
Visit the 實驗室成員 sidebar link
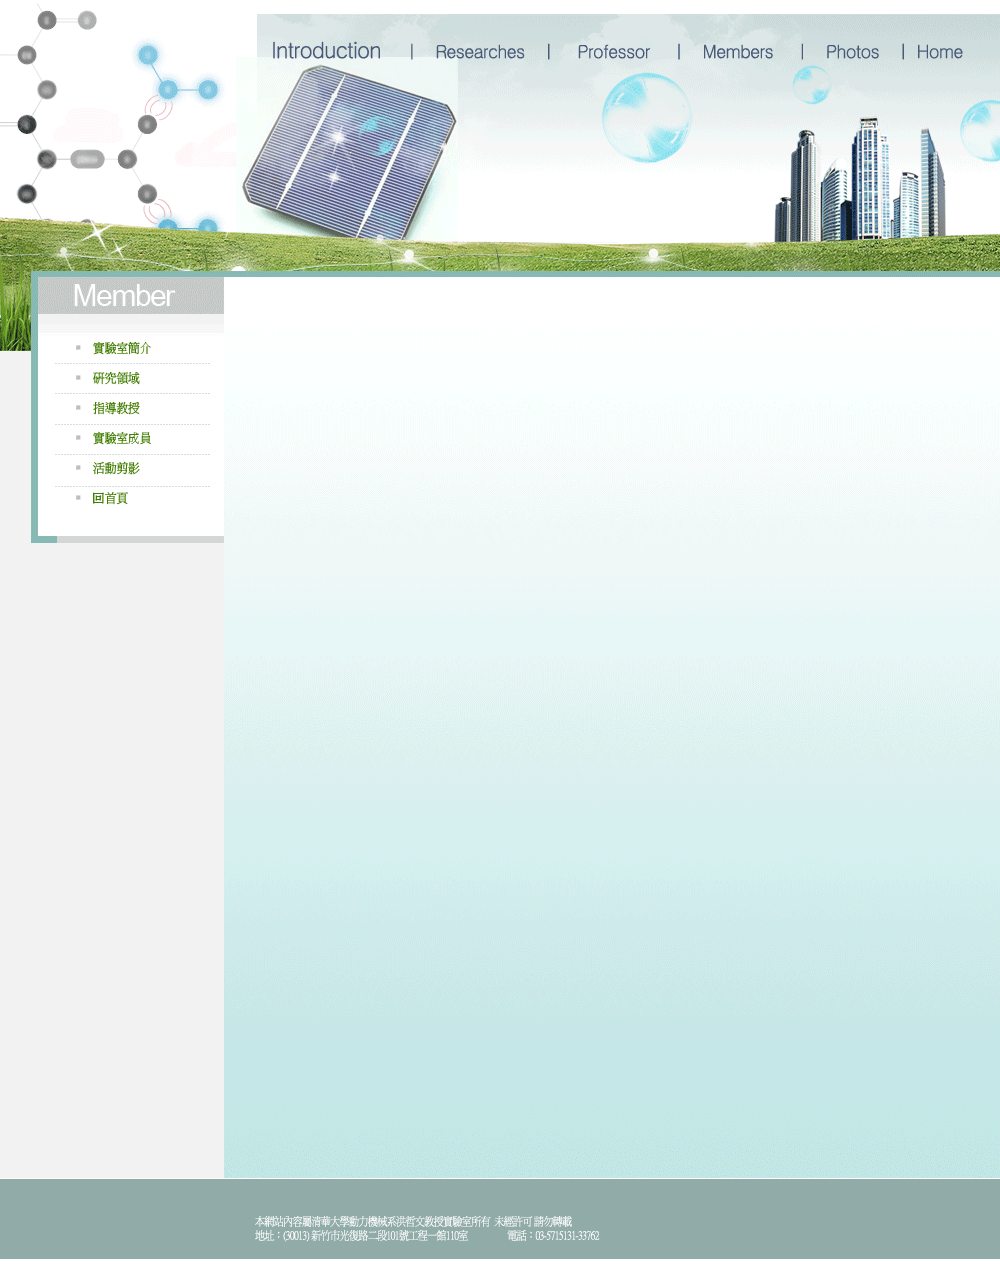tap(122, 438)
